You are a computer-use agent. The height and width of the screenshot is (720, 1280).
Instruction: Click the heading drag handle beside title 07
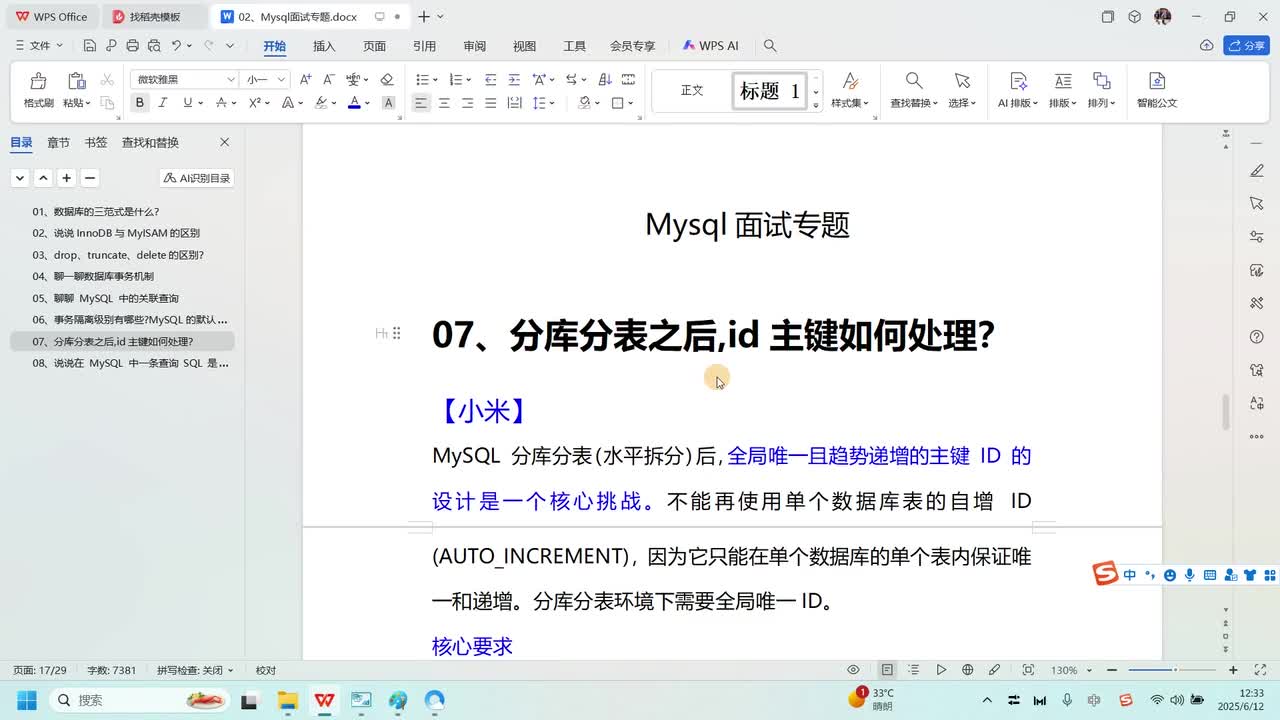396,333
